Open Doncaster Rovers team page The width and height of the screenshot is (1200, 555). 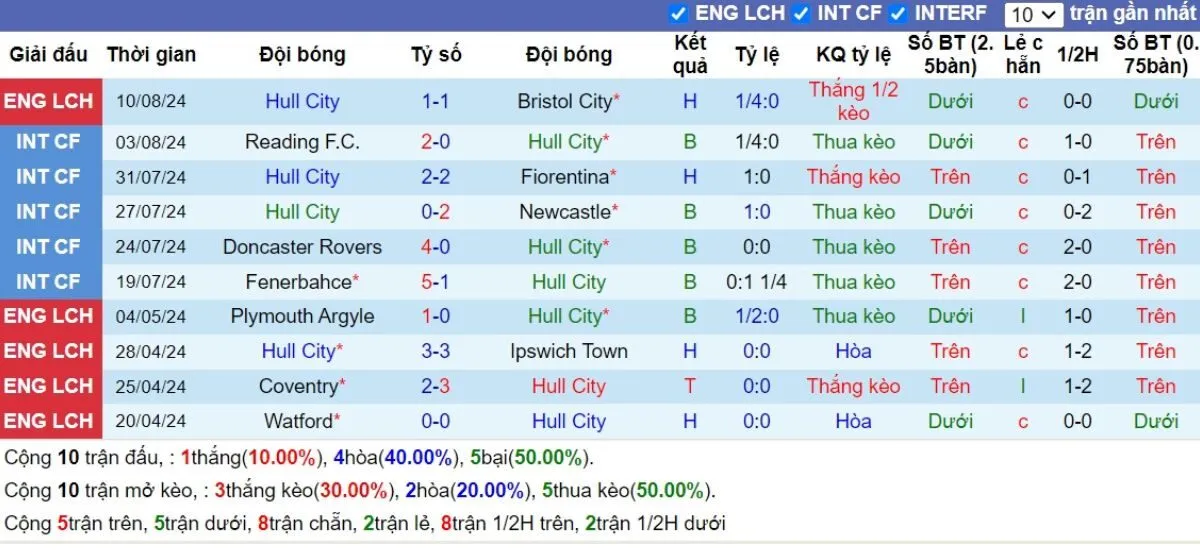pos(302,247)
